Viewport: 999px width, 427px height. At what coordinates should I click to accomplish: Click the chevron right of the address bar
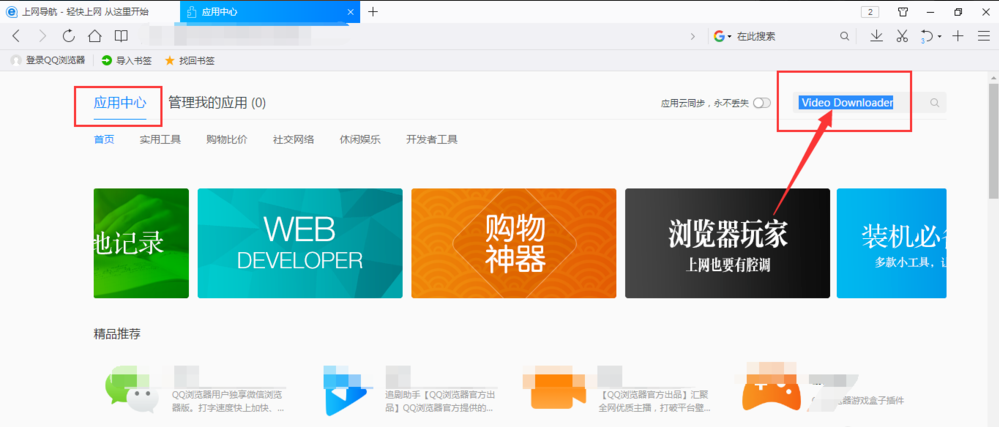693,36
